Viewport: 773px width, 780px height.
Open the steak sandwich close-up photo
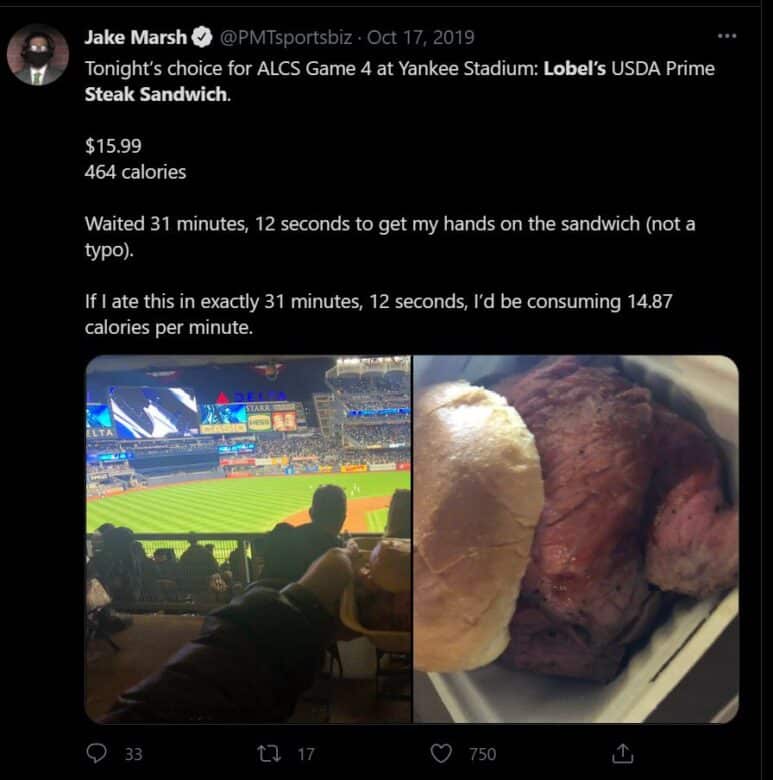point(576,539)
